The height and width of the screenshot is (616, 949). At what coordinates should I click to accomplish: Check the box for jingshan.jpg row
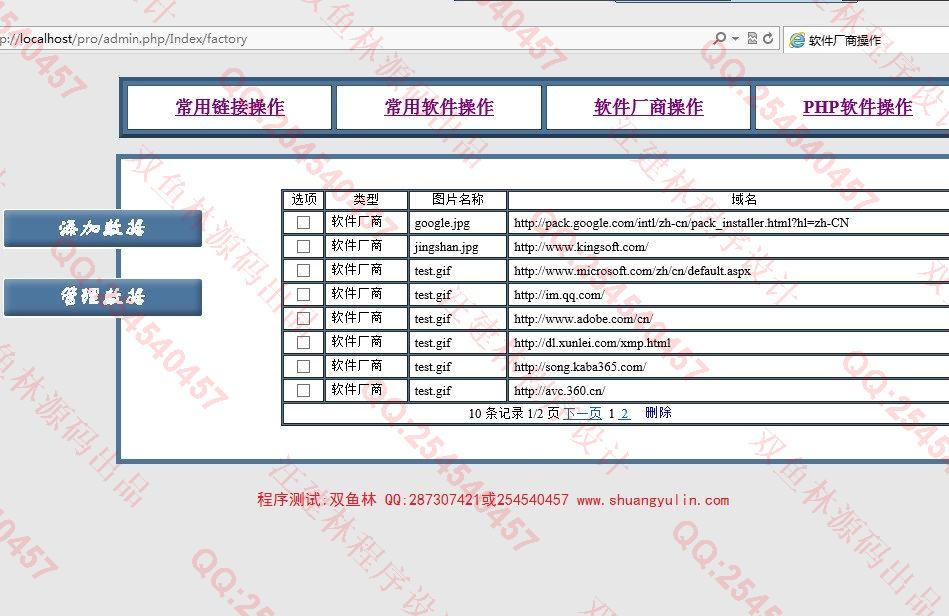click(x=303, y=246)
